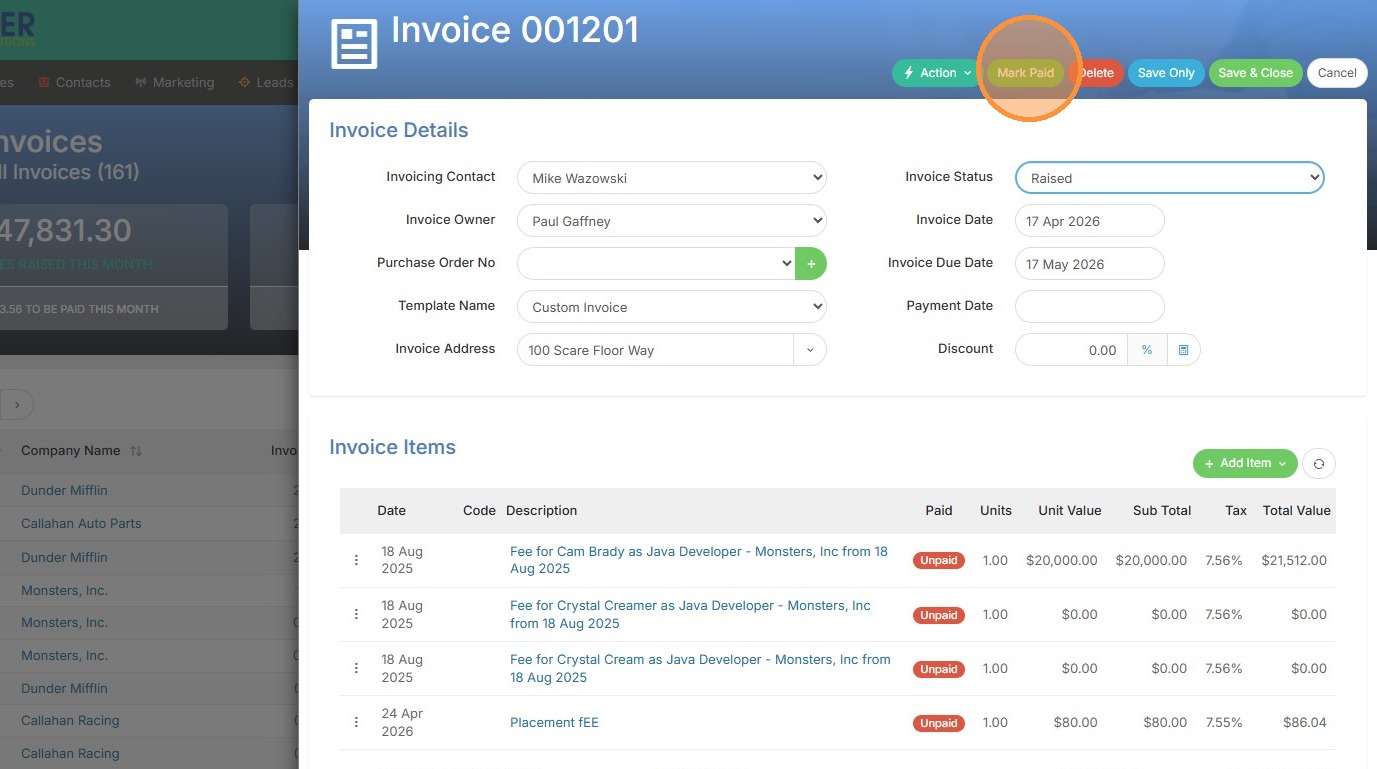Open row menu for Placement fEE item
The height and width of the screenshot is (769, 1377).
tap(356, 722)
